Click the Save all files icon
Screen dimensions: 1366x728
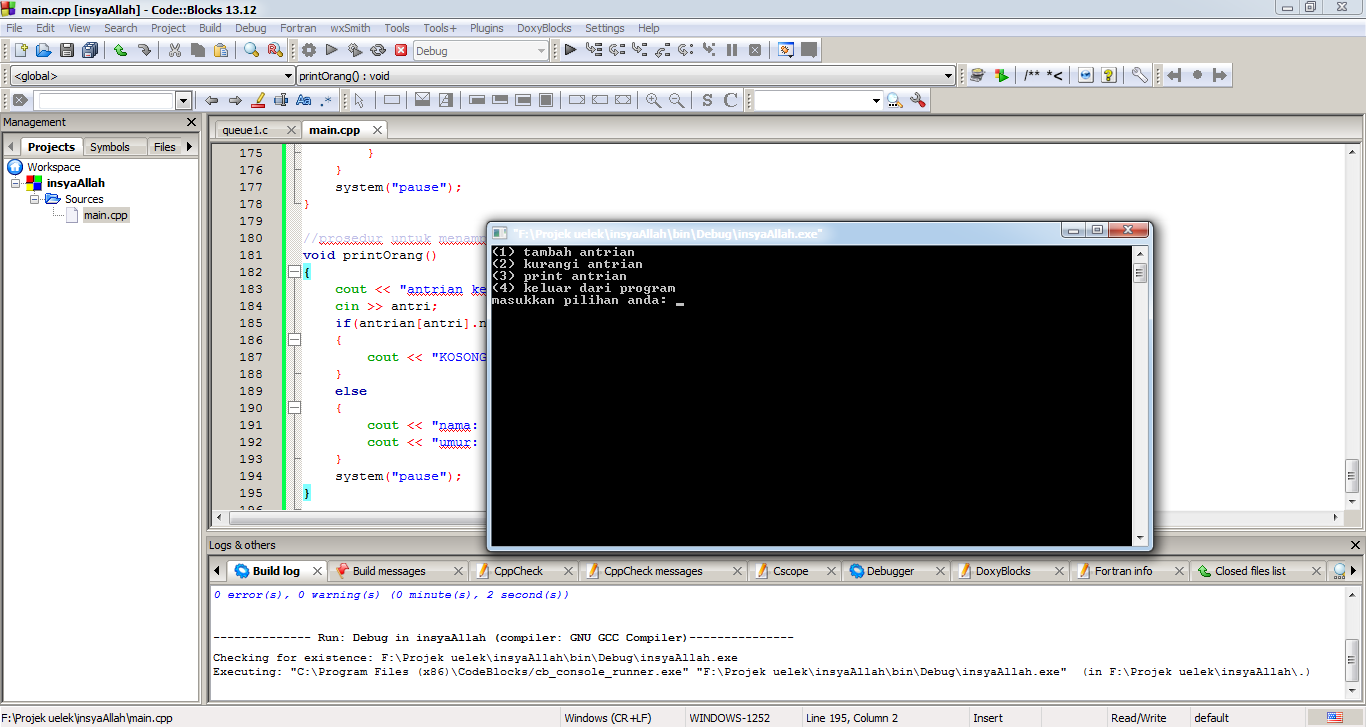click(x=90, y=50)
